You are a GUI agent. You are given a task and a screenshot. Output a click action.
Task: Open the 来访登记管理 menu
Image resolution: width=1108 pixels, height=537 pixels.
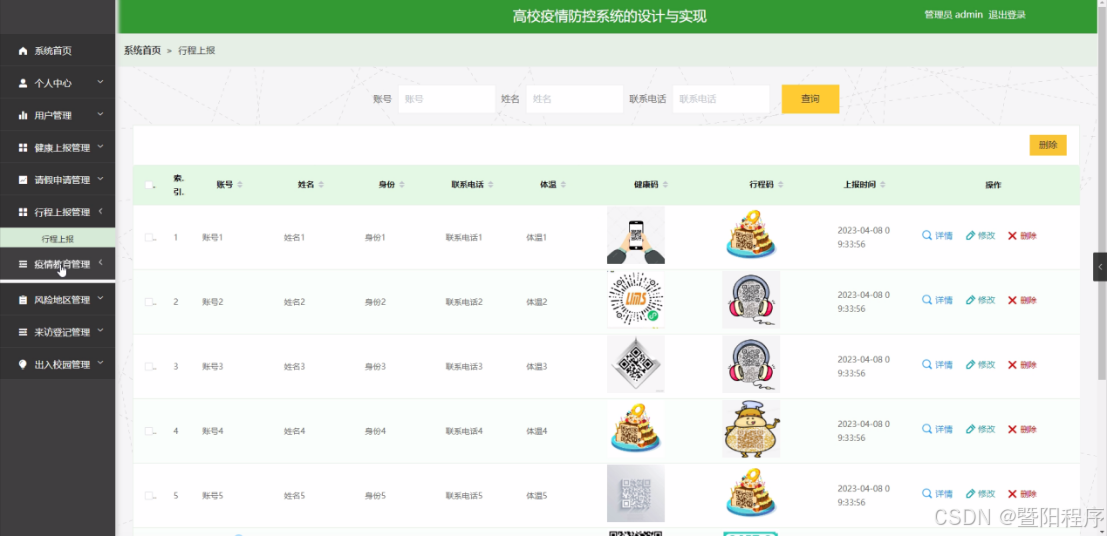point(57,332)
